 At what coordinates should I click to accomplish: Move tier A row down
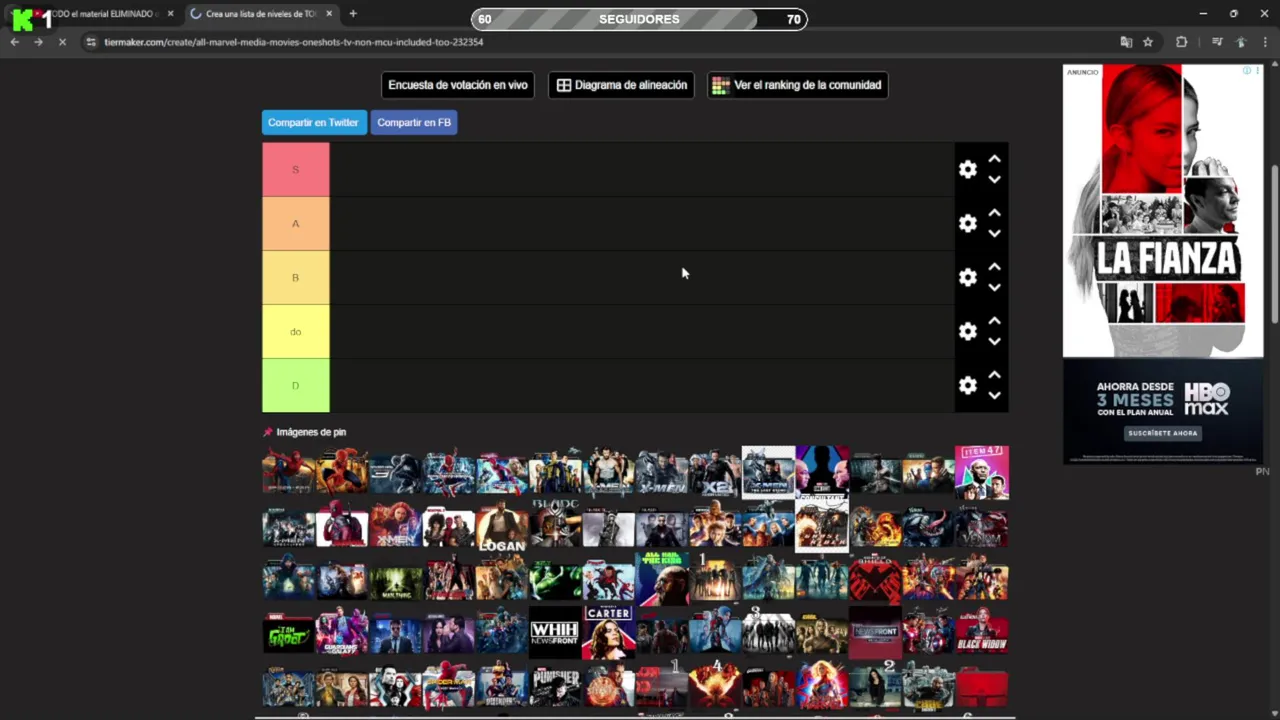coord(994,234)
